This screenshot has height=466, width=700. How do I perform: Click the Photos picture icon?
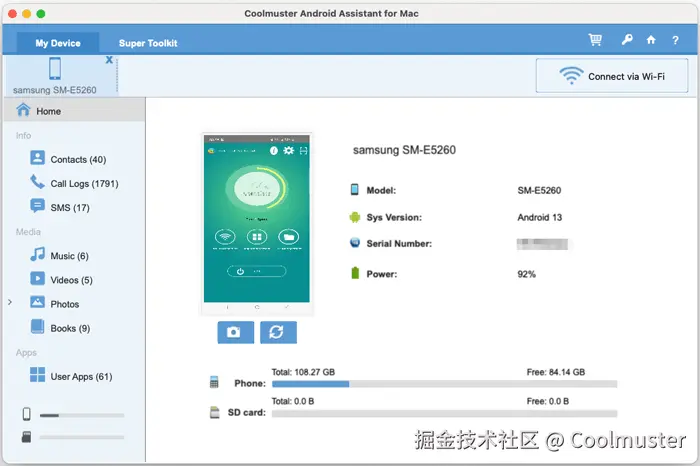(38, 302)
